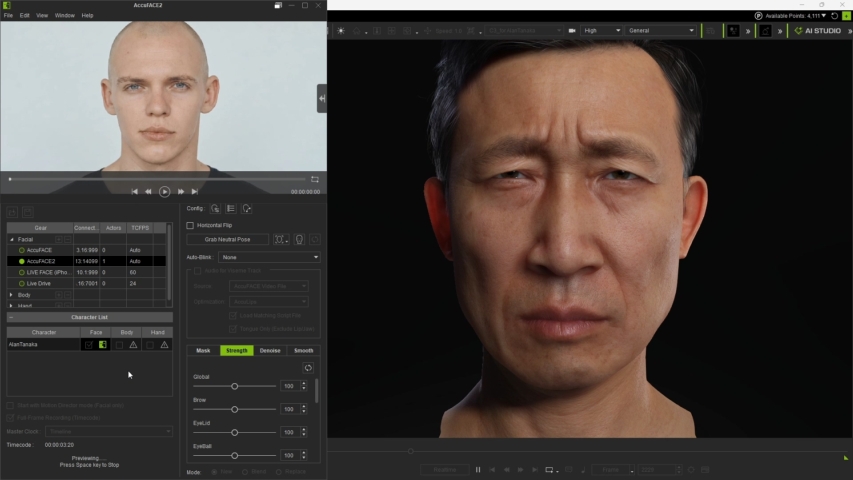The image size is (853, 480).
Task: Toggle Start with Motion Director mode checkbox
Action: [x=10, y=405]
